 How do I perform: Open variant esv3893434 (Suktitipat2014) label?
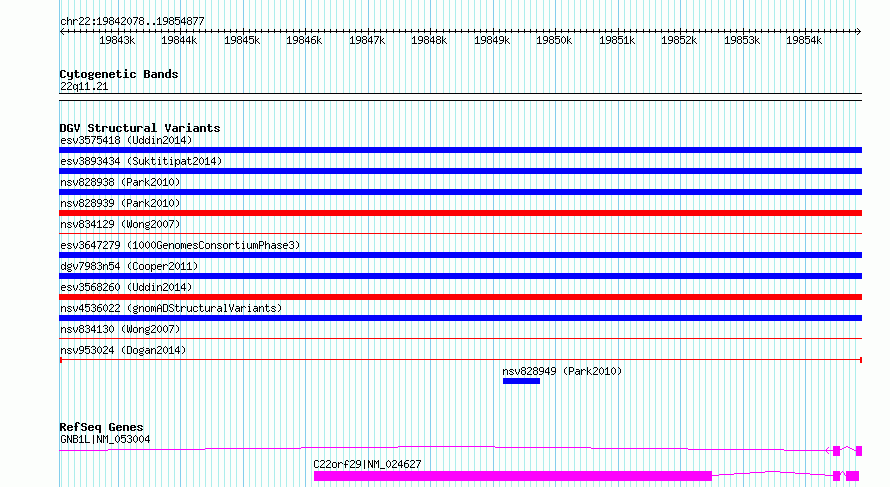pos(141,161)
